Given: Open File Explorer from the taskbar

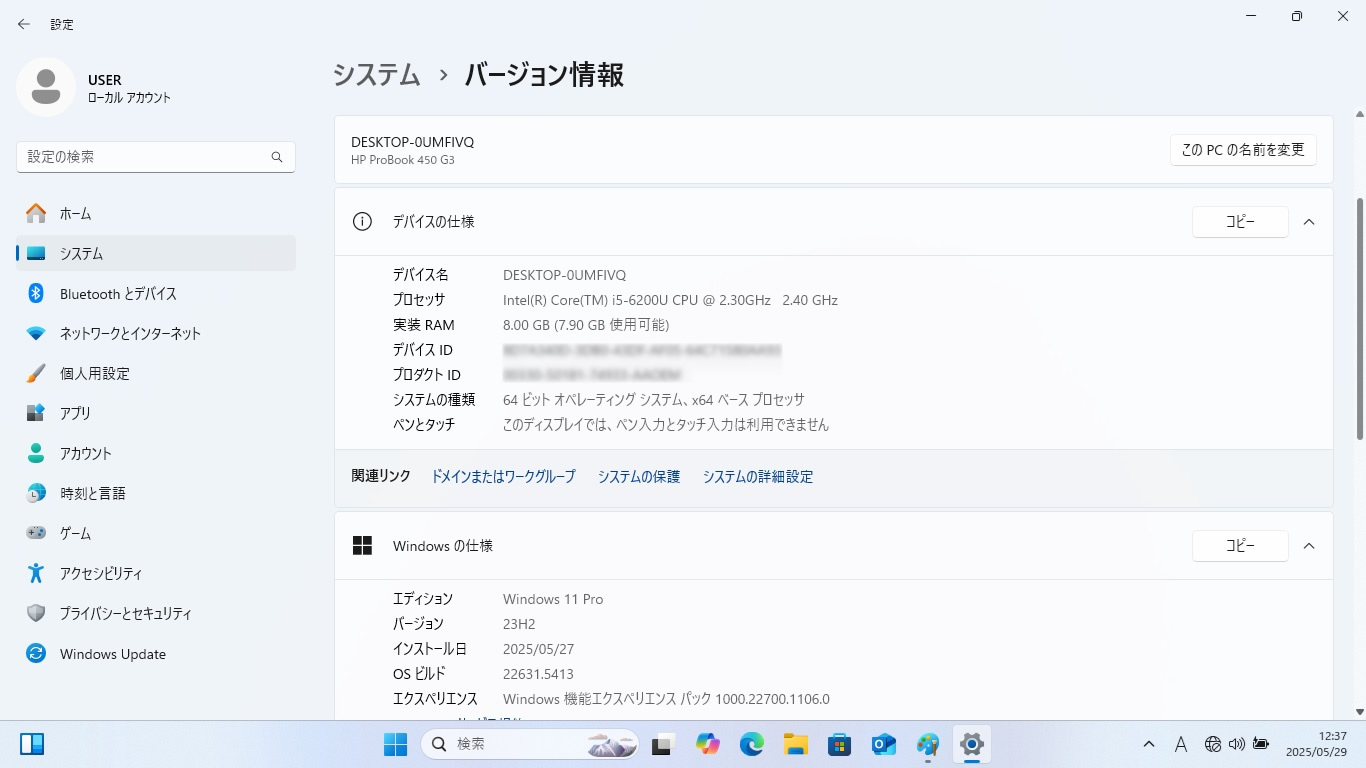Looking at the screenshot, I should (x=795, y=744).
